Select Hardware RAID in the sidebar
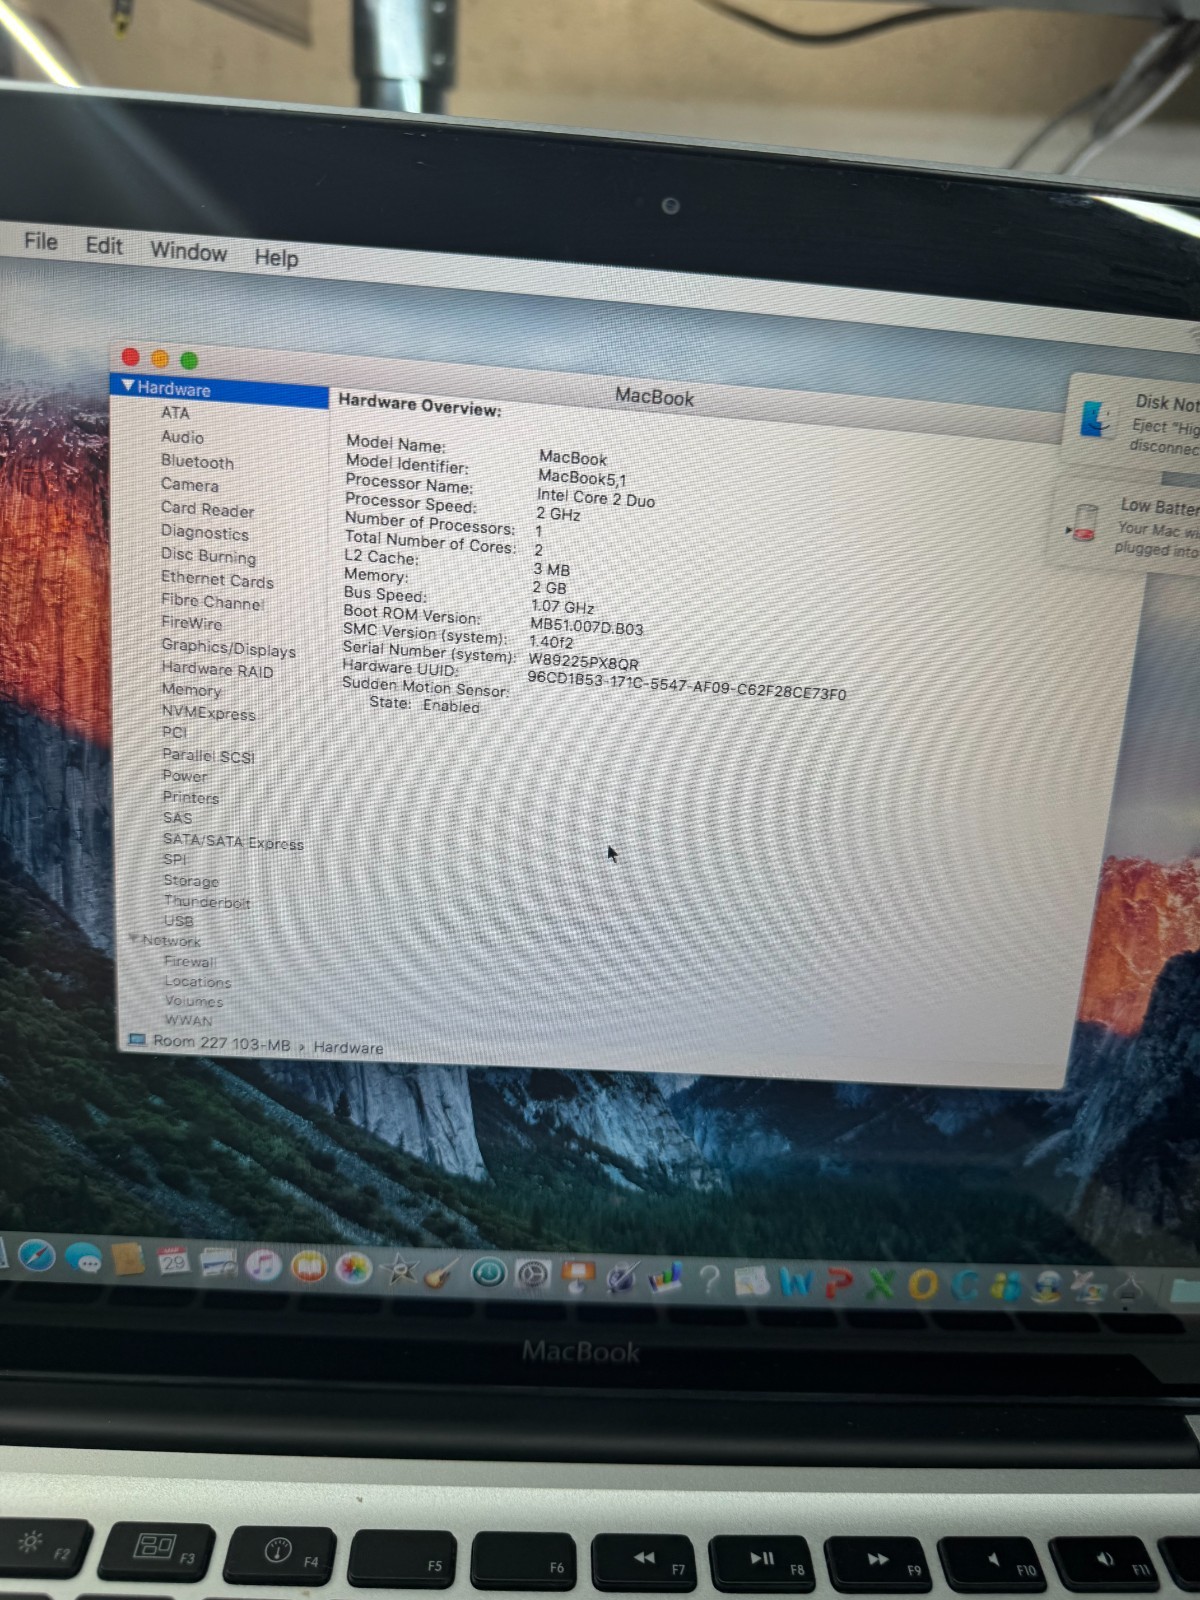 point(217,670)
